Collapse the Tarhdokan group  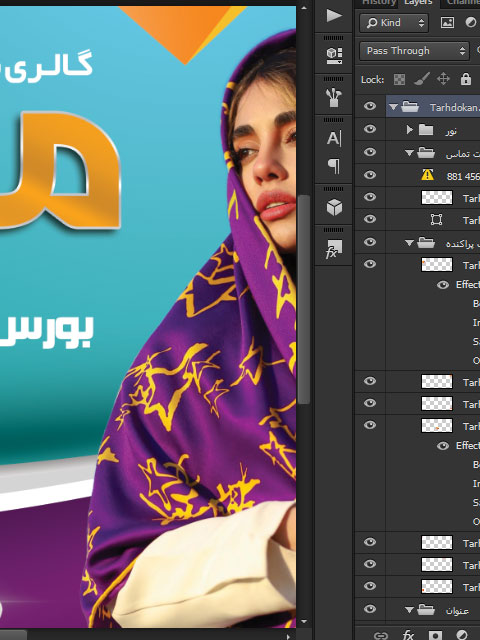(x=393, y=107)
